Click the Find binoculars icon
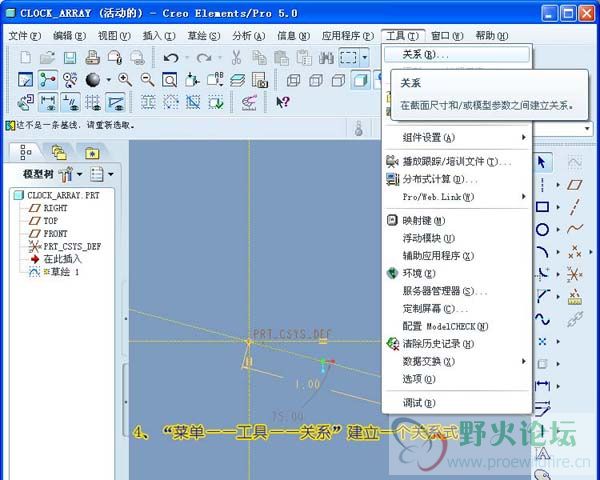600x480 pixels. point(326,58)
